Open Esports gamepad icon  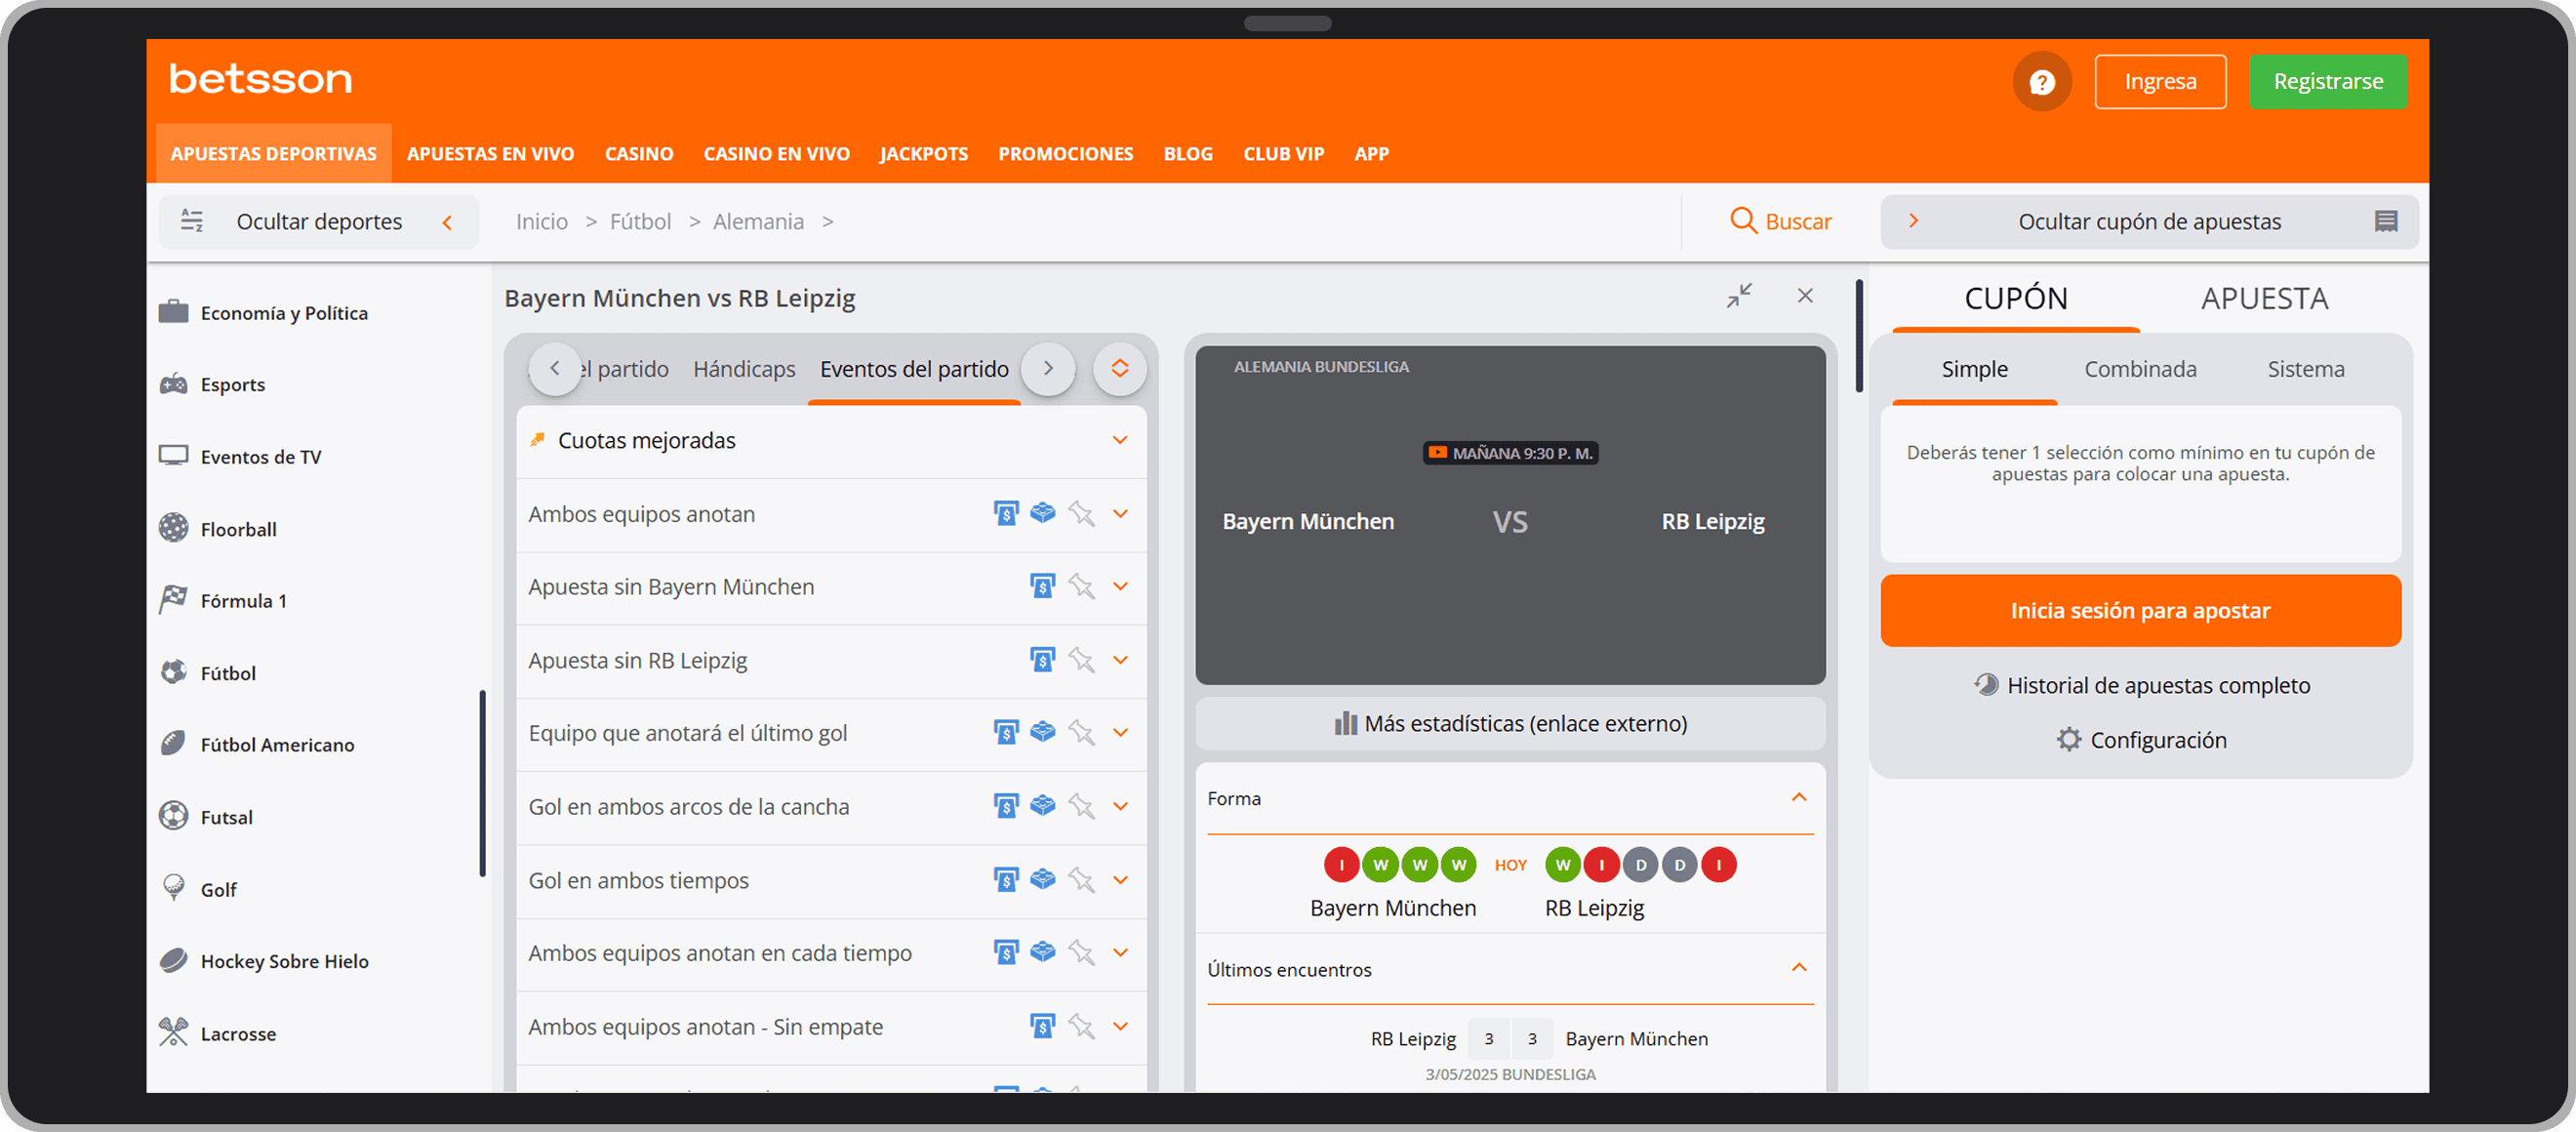[173, 384]
